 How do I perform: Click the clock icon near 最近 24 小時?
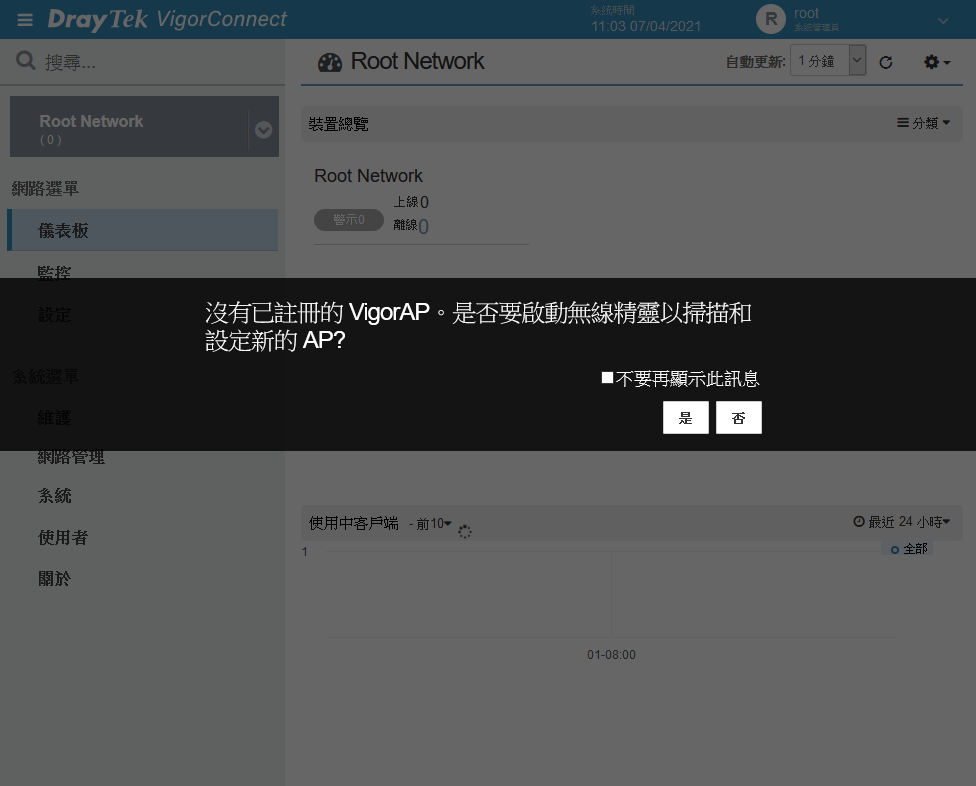click(858, 522)
